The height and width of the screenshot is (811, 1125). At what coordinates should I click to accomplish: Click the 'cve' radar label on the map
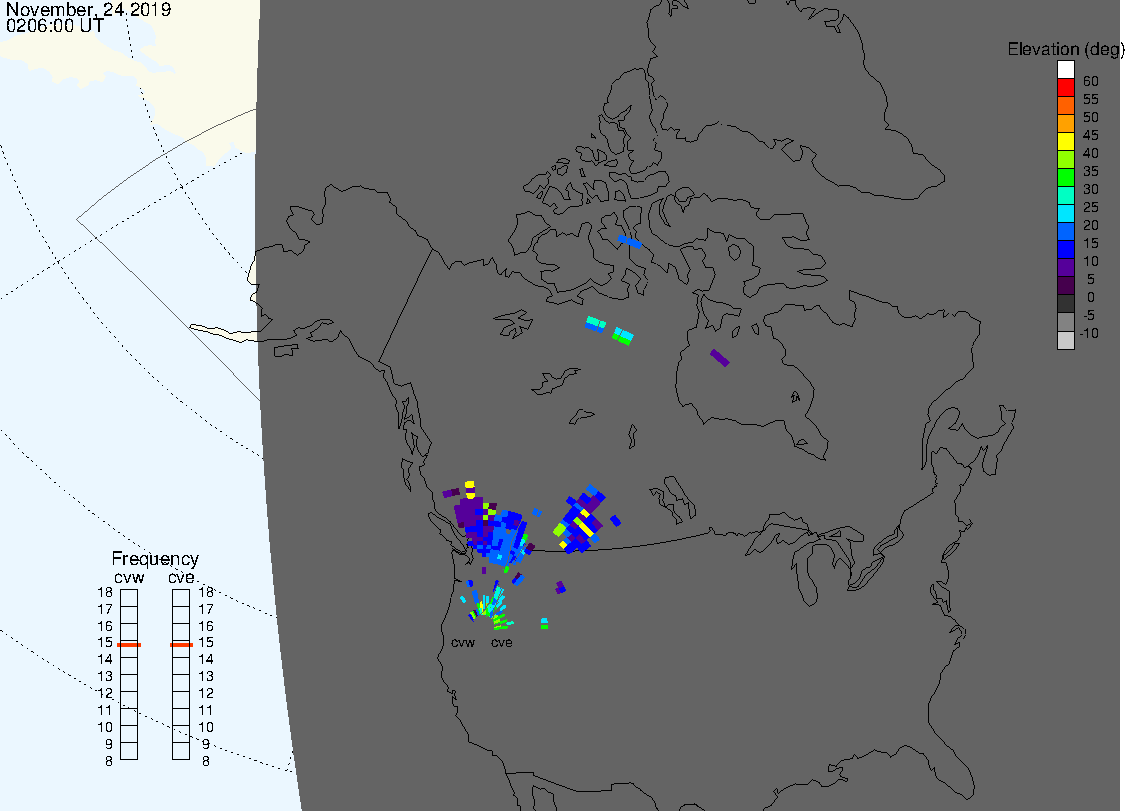pyautogui.click(x=502, y=642)
